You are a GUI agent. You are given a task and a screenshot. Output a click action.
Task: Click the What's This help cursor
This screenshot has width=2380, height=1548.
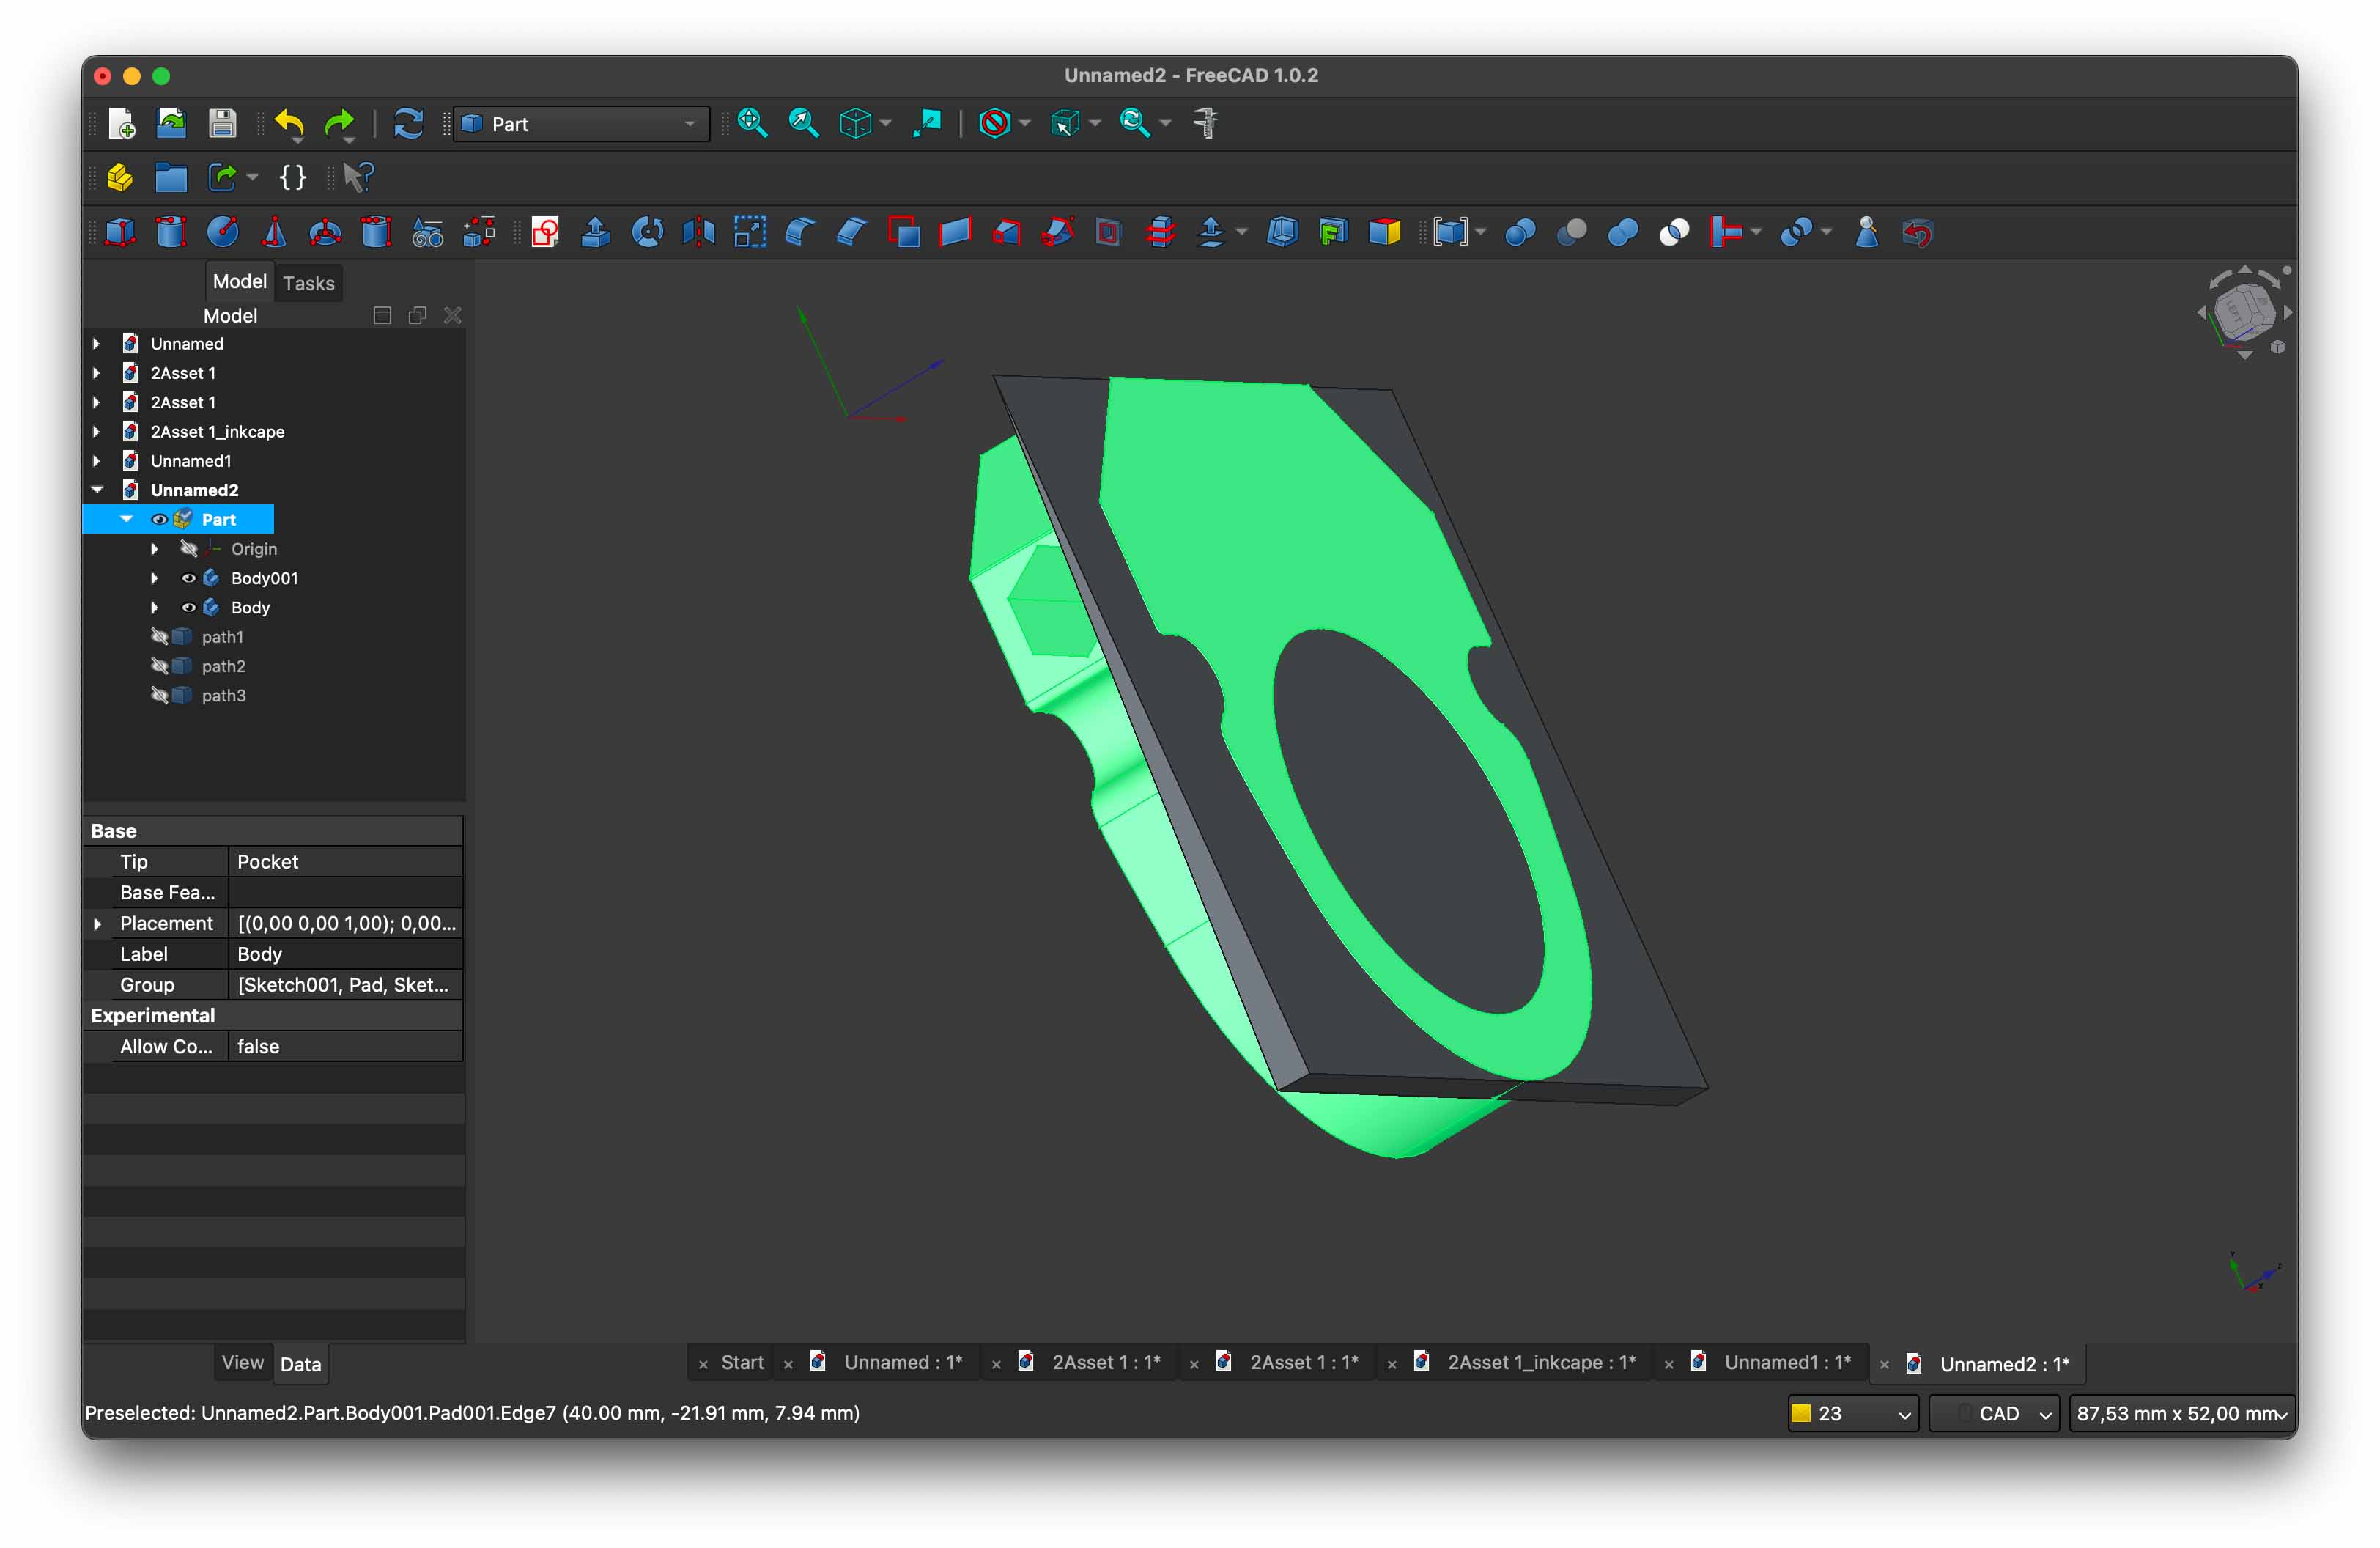[x=357, y=178]
